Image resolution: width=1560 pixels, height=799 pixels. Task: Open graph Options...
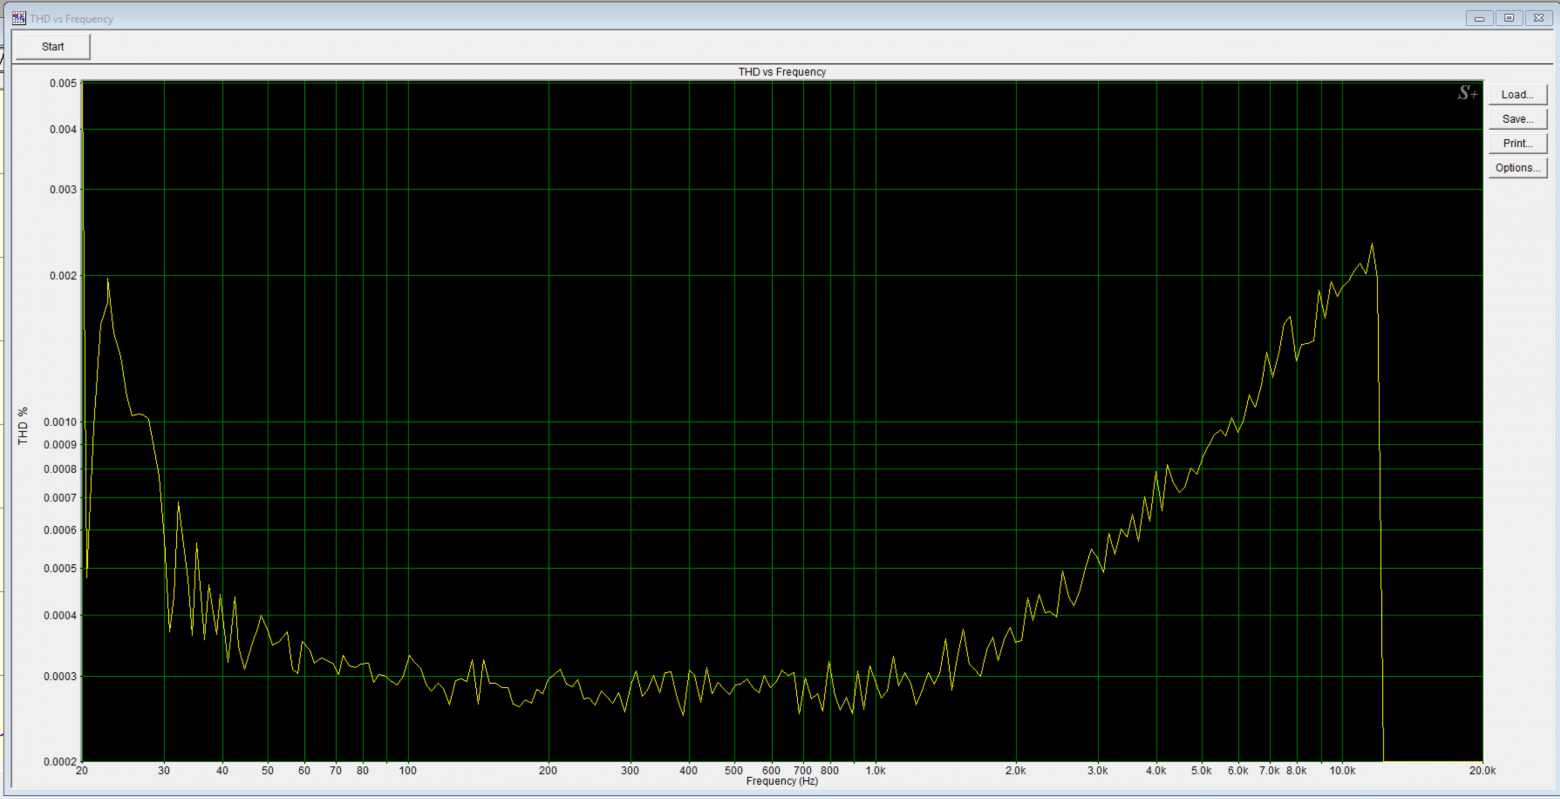click(1517, 168)
